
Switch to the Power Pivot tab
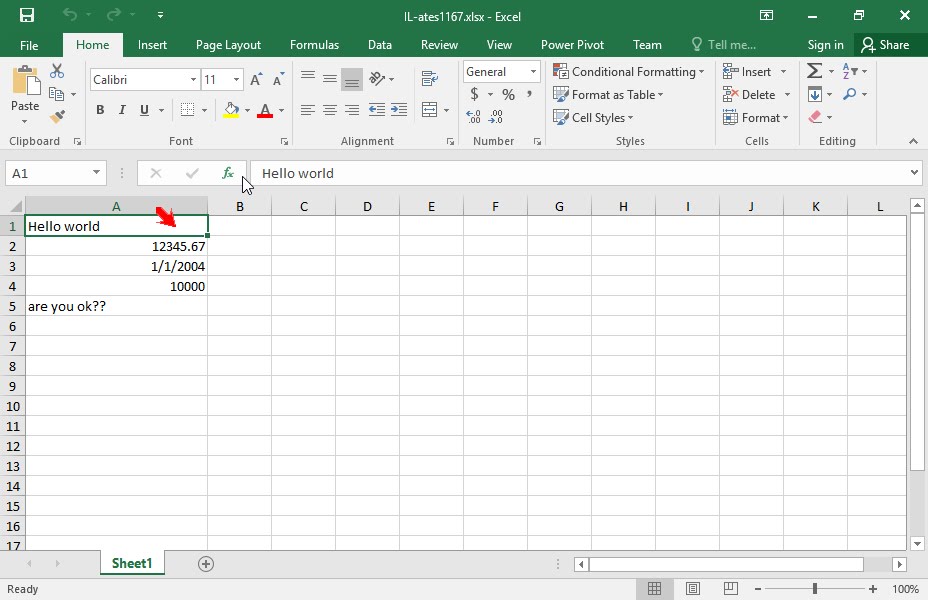[572, 45]
